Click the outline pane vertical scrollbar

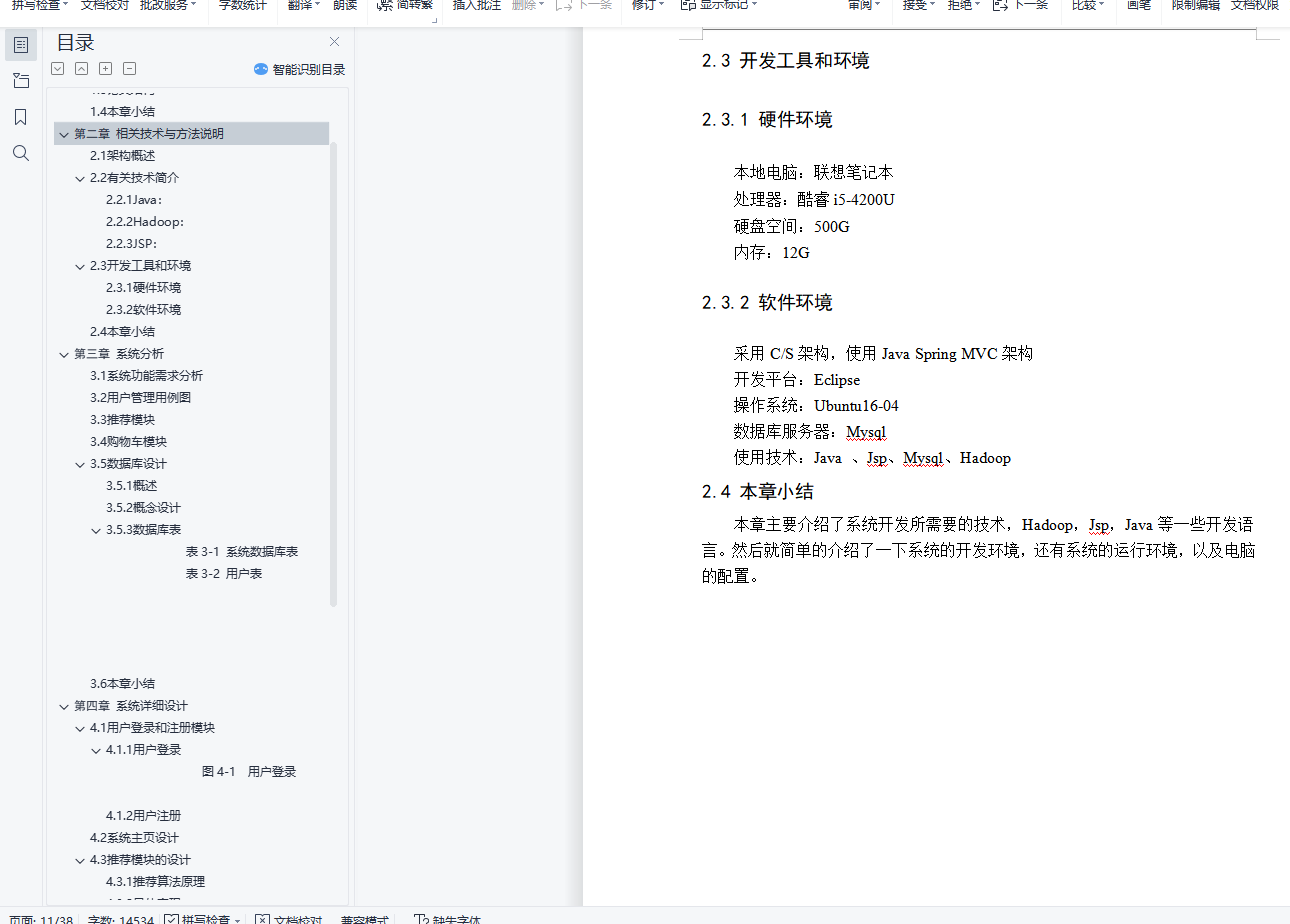[x=334, y=374]
